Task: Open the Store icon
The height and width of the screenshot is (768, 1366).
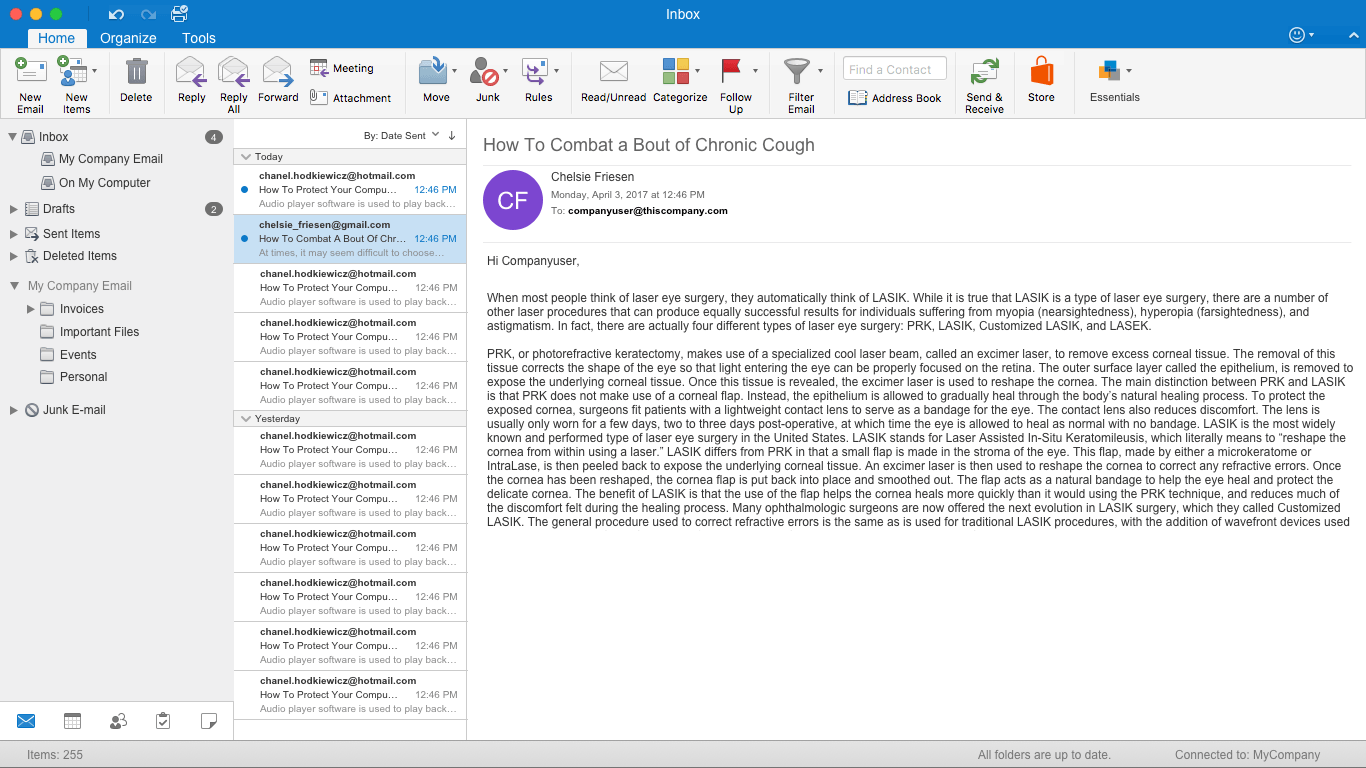Action: coord(1041,73)
